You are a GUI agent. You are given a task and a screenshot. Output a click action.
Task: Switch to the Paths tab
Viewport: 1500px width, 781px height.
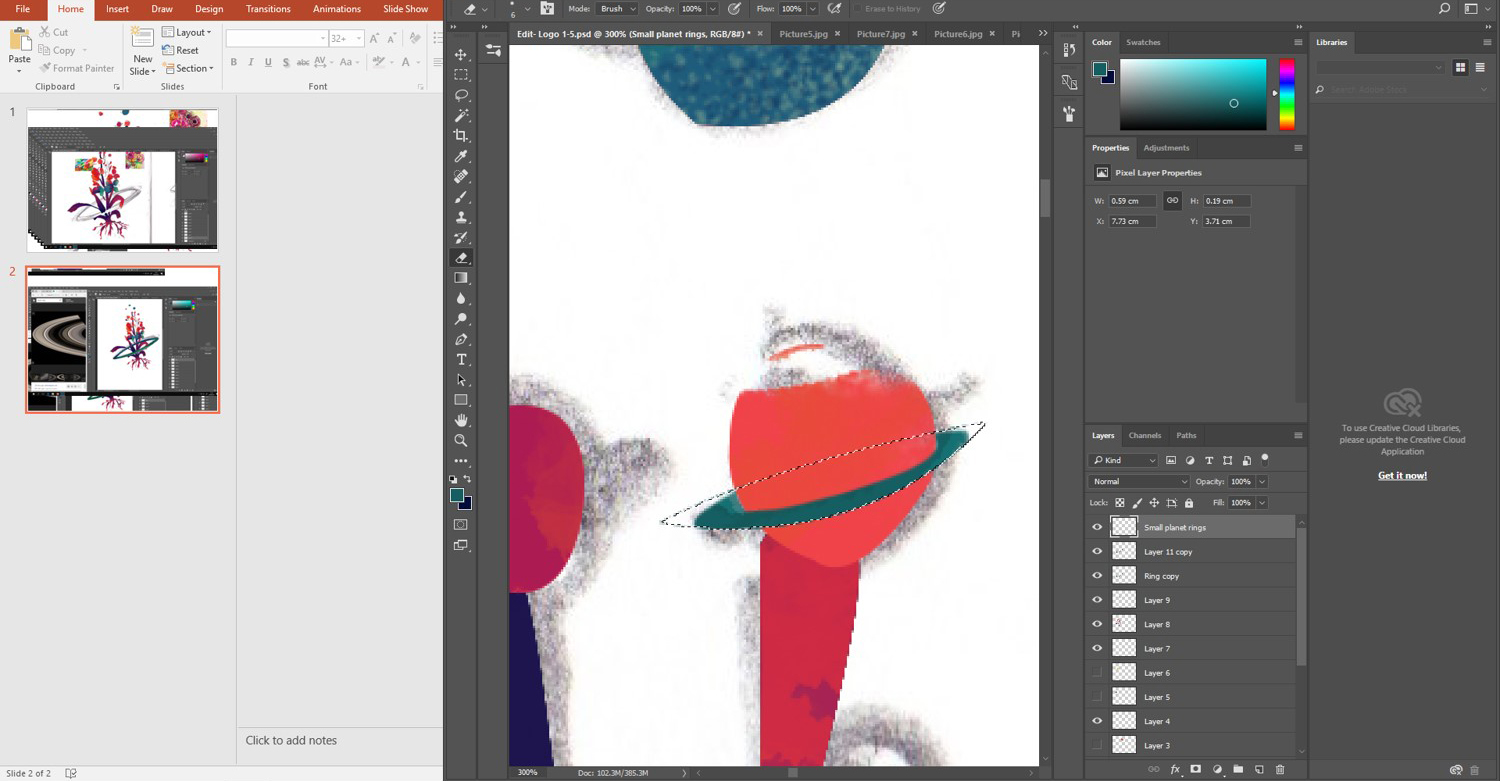click(x=1186, y=435)
